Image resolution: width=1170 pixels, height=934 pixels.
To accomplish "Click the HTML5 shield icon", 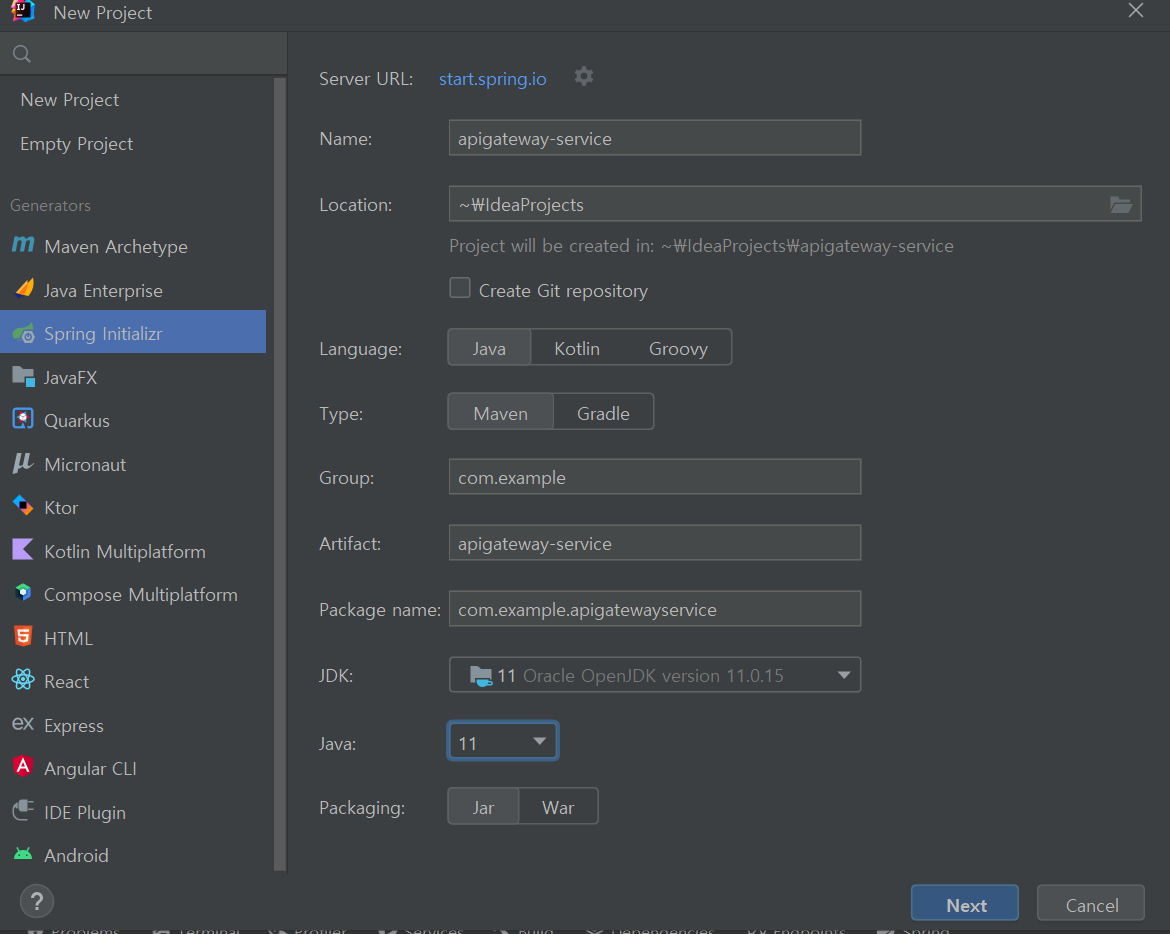I will 23,636.
